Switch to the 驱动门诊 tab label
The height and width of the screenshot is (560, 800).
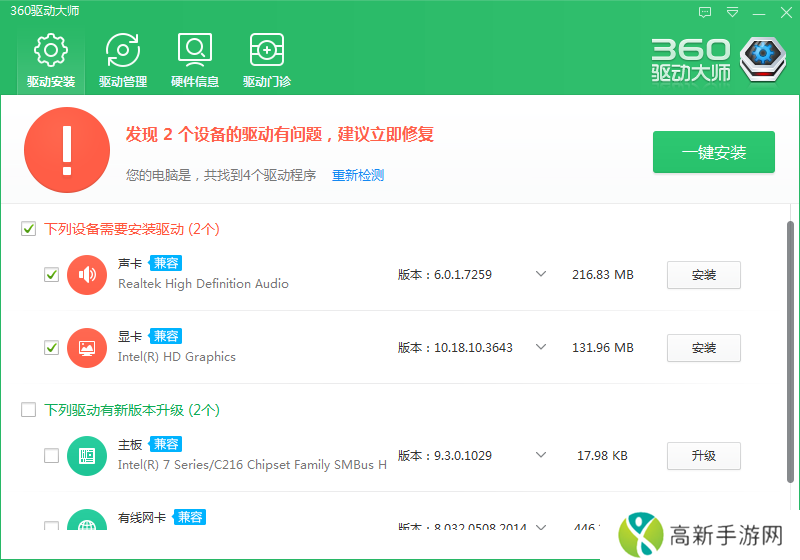coord(267,82)
